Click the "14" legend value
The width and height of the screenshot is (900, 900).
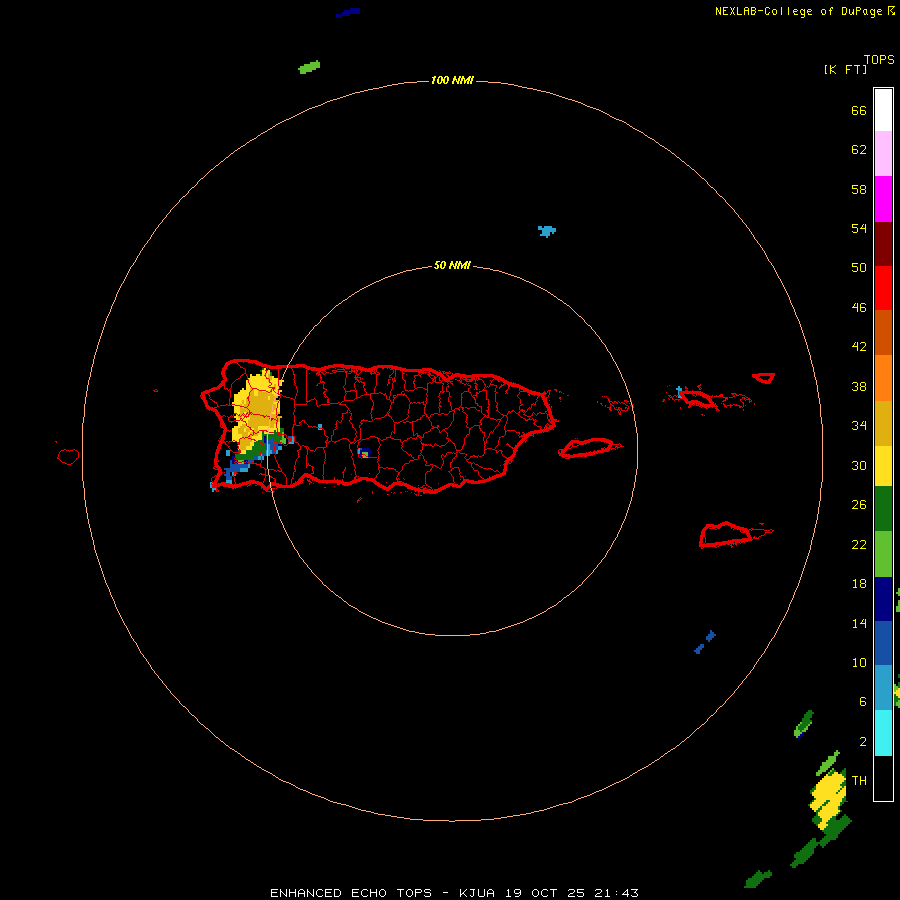[x=859, y=623]
